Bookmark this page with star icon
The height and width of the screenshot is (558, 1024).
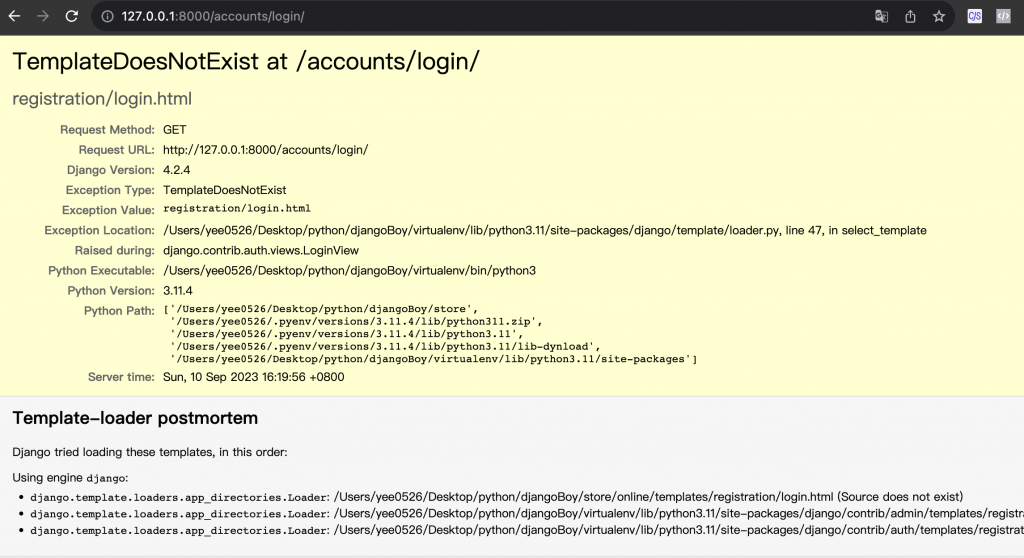tap(938, 16)
